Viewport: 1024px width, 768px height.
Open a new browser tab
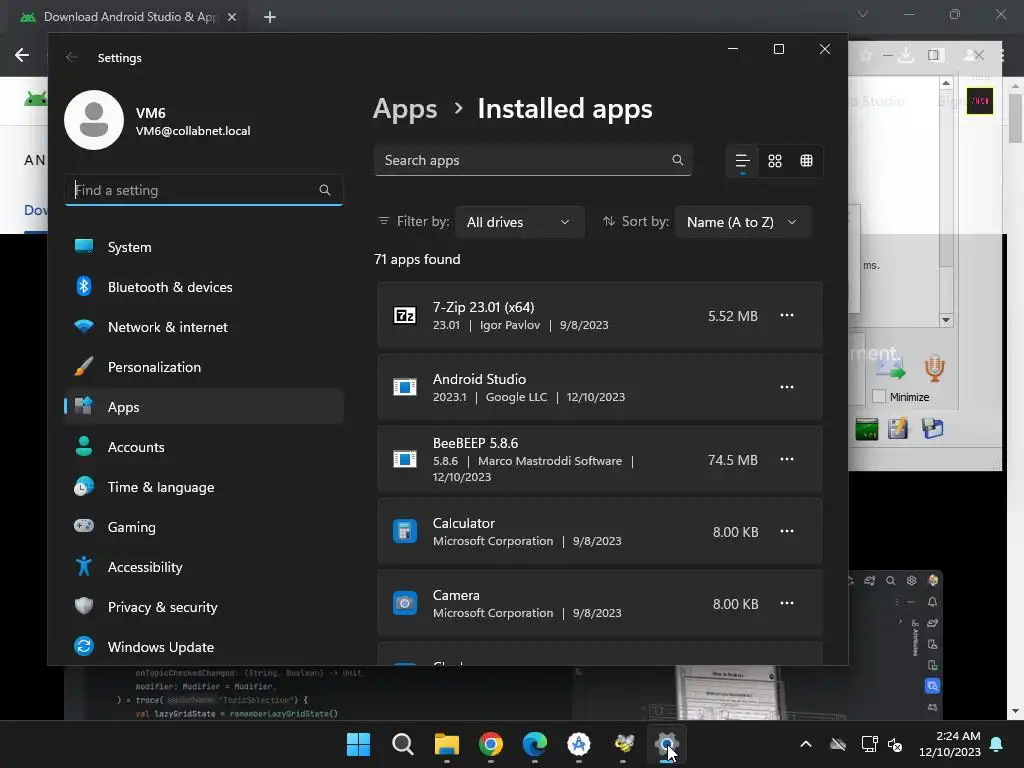(270, 17)
